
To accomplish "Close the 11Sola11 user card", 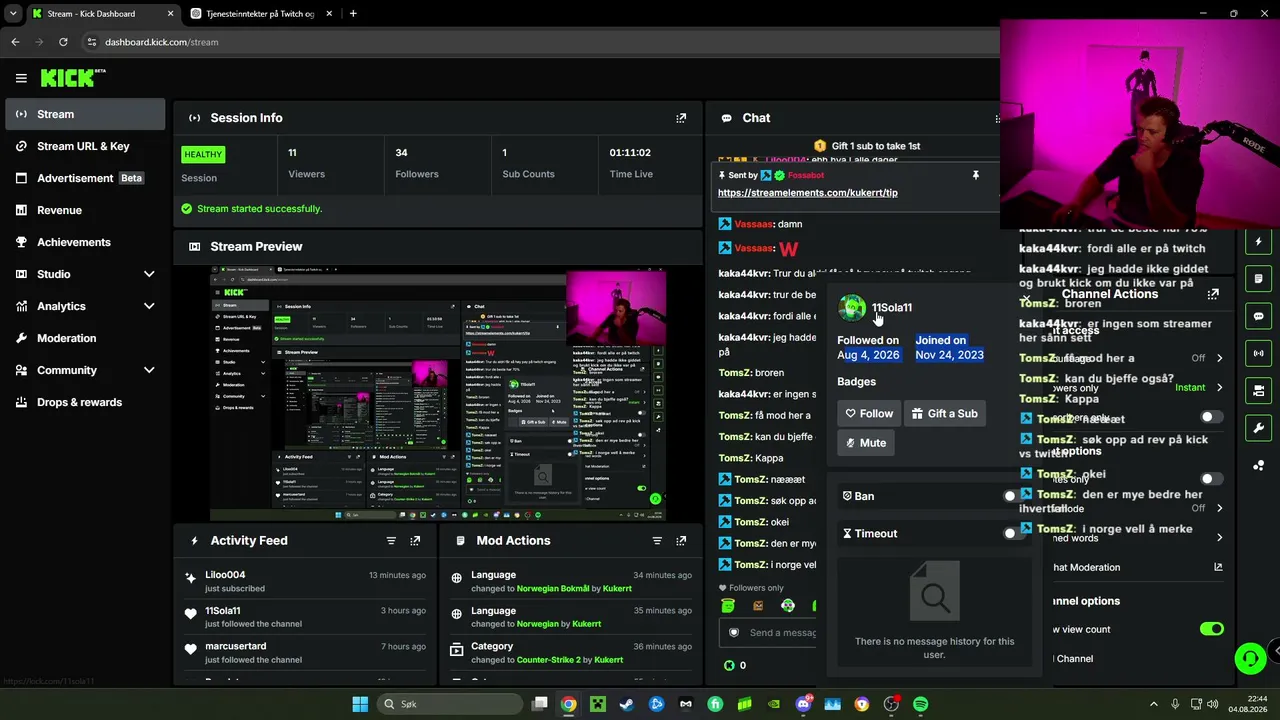I will click(x=1026, y=299).
